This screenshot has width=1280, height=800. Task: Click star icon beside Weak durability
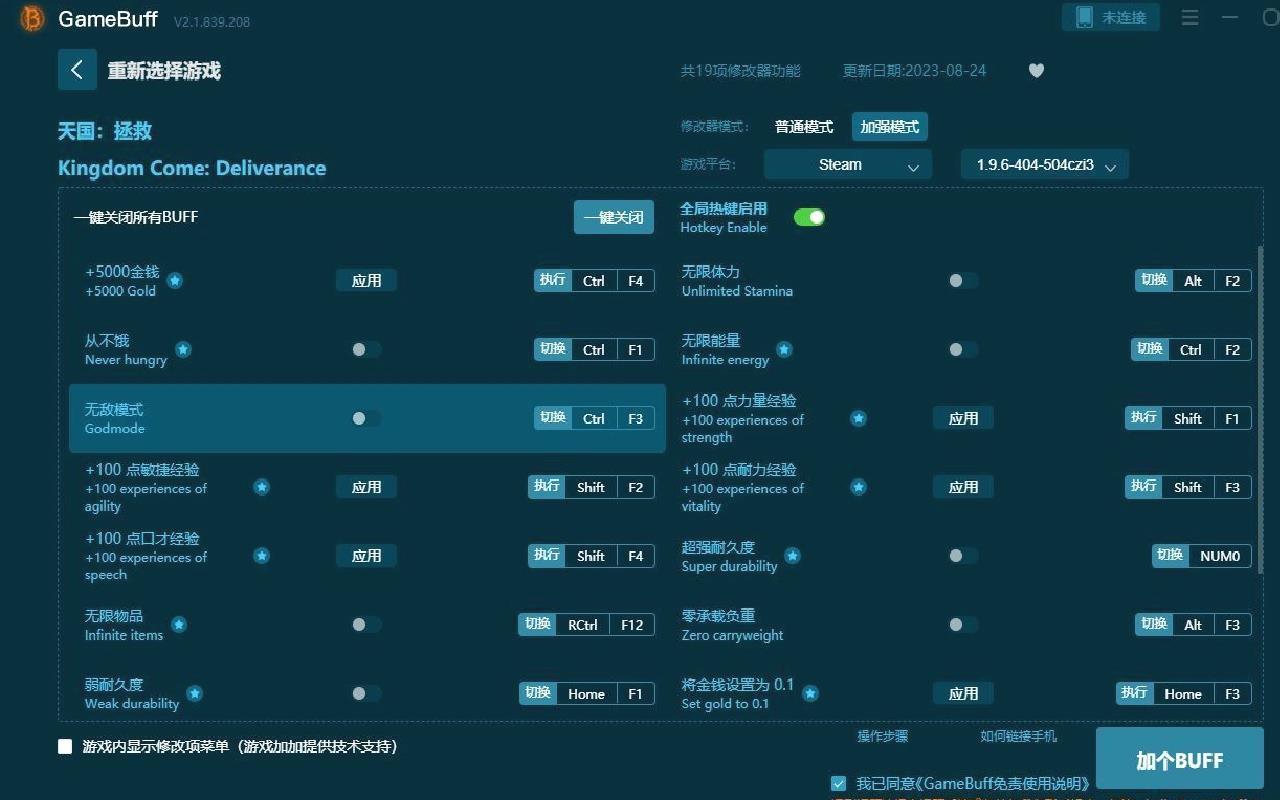click(195, 693)
